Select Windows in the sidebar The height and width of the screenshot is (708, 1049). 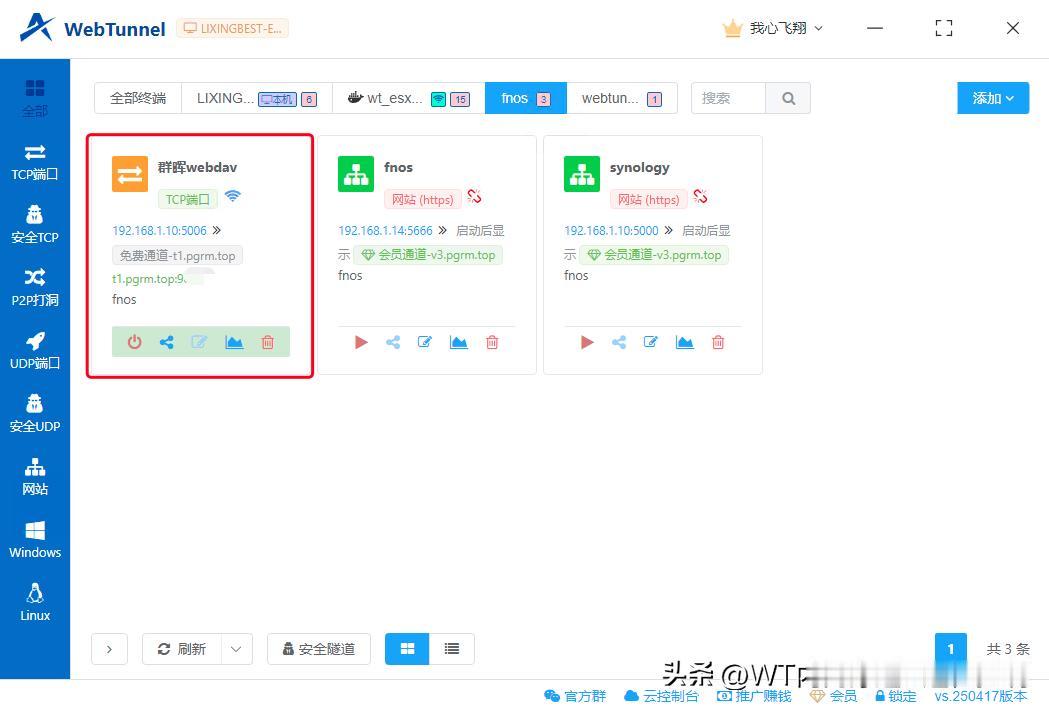pos(35,540)
